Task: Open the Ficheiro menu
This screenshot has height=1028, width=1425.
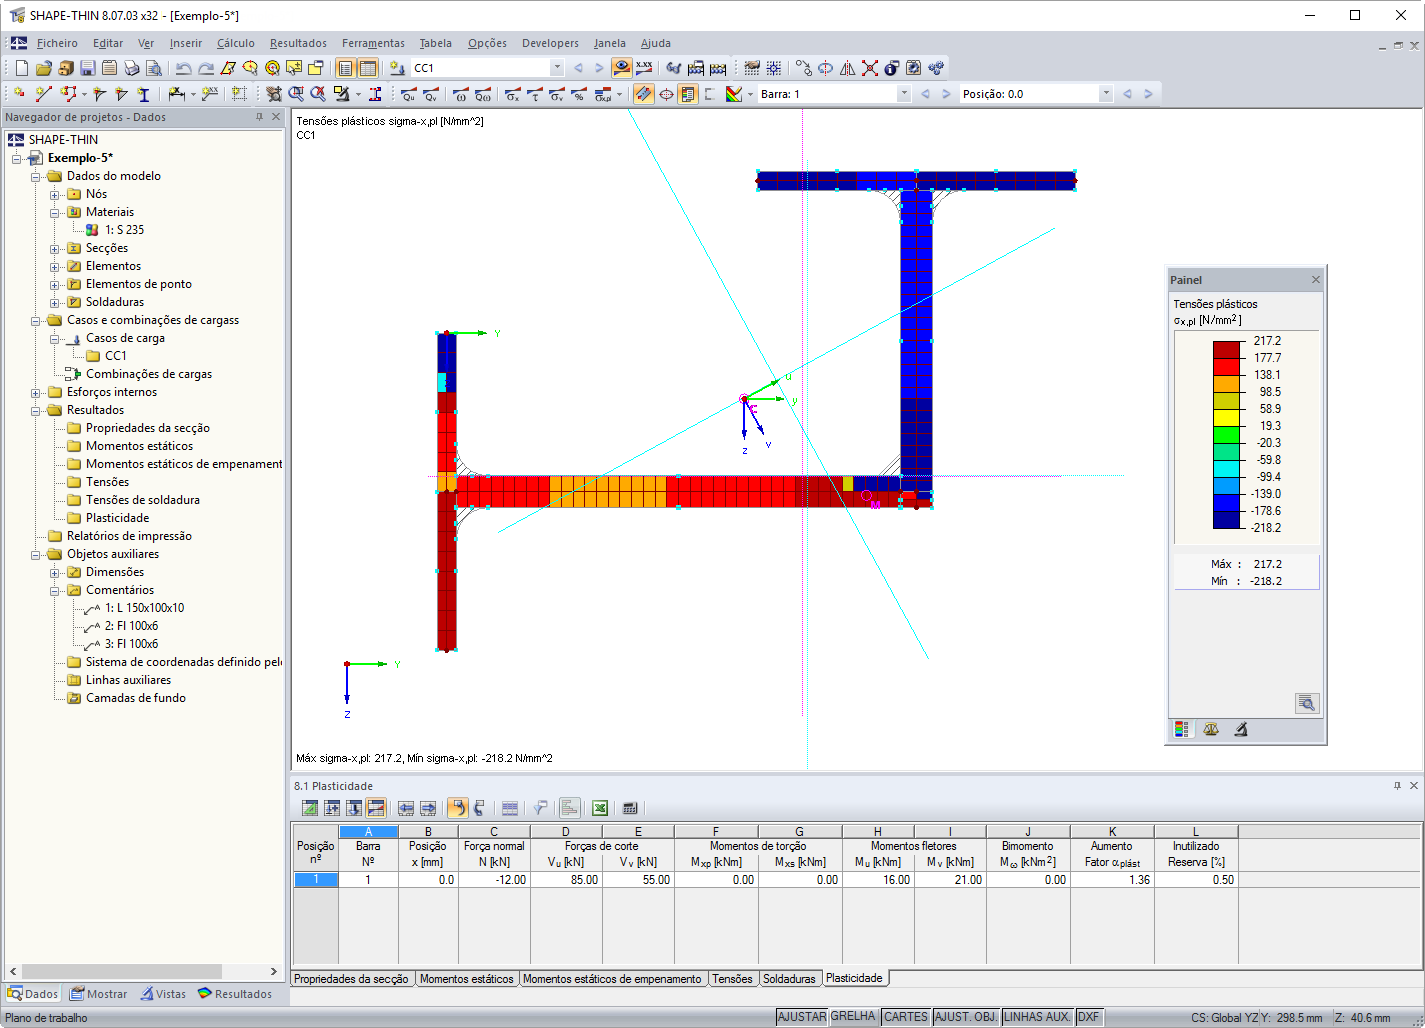Action: point(57,43)
